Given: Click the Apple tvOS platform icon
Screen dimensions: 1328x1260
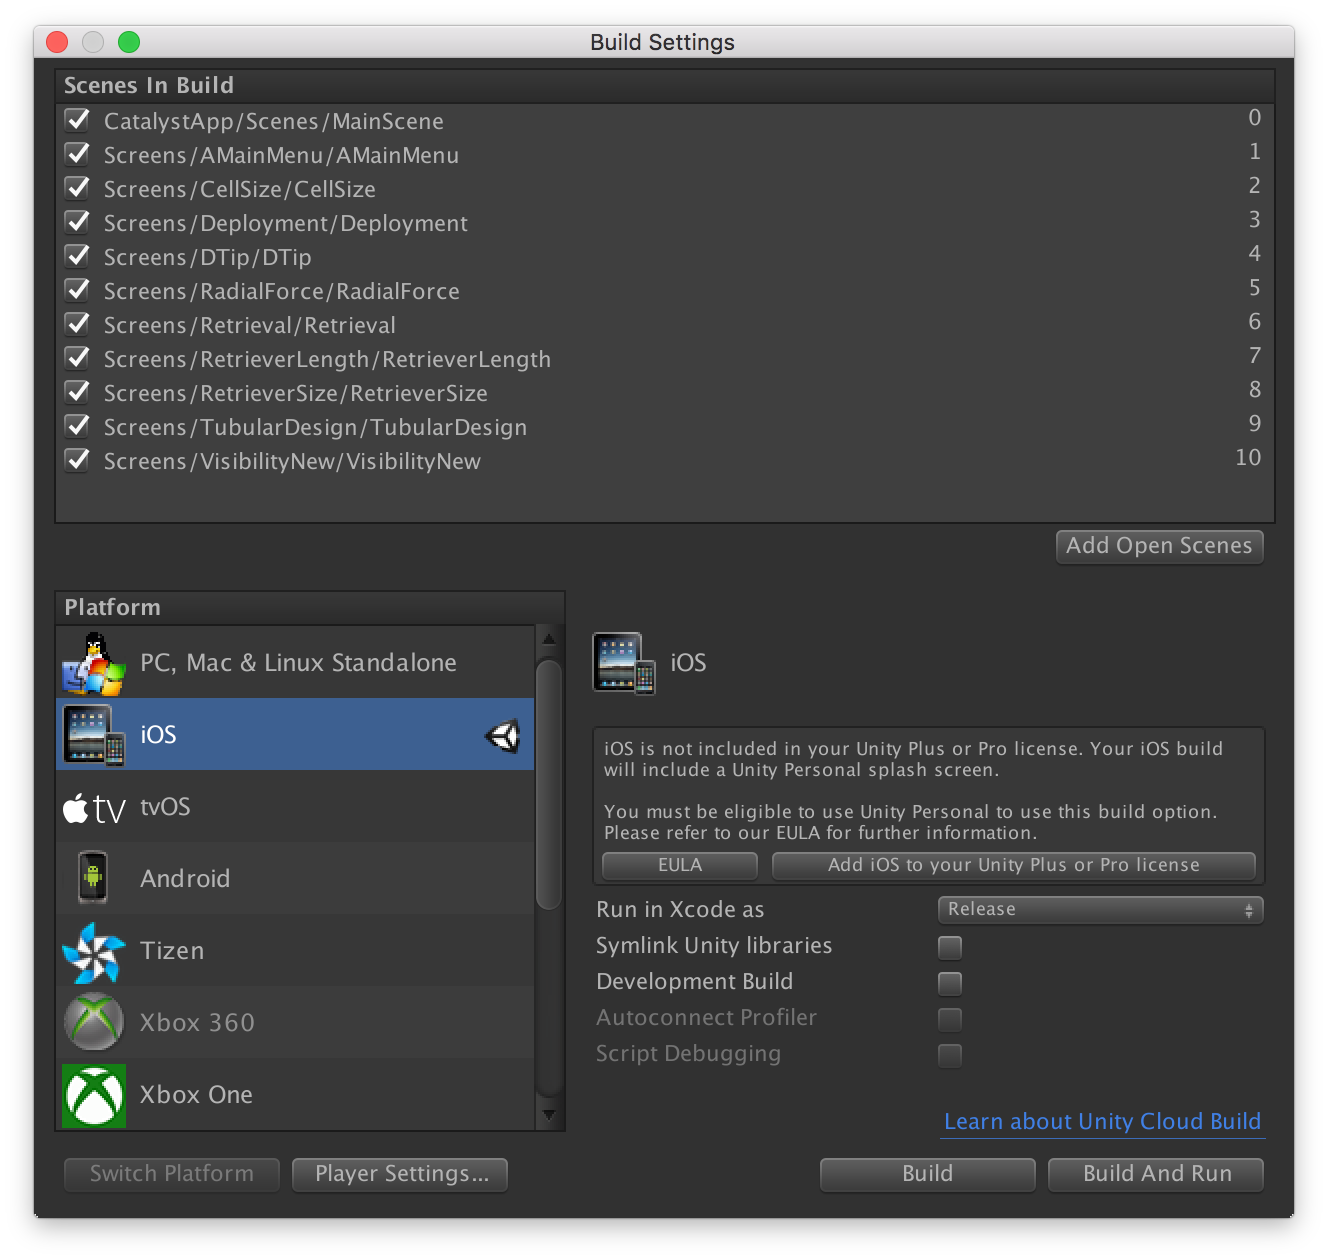Looking at the screenshot, I should tap(94, 807).
